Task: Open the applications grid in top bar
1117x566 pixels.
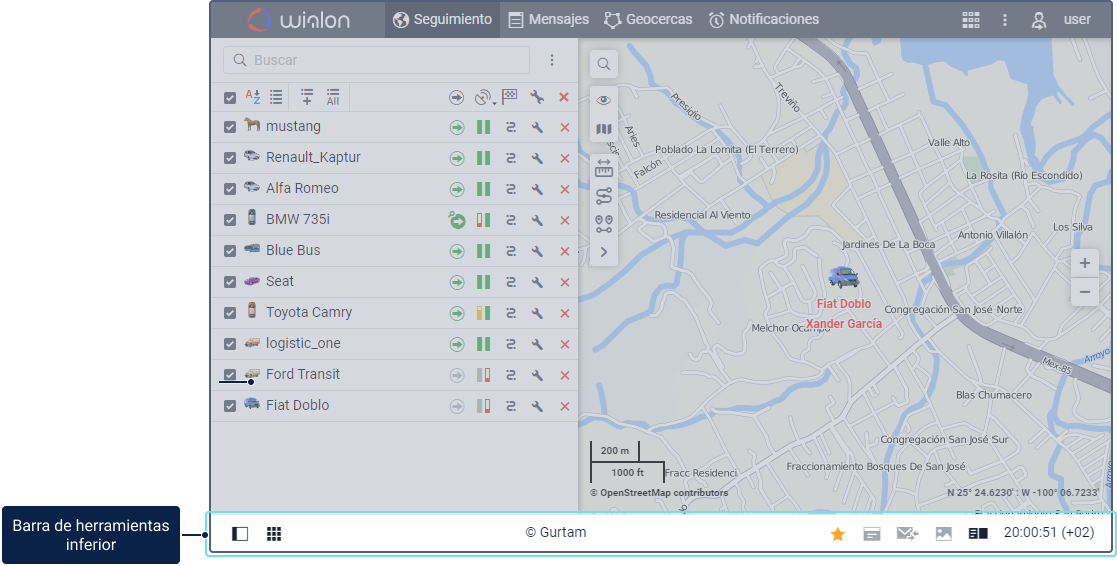Action: pos(970,20)
